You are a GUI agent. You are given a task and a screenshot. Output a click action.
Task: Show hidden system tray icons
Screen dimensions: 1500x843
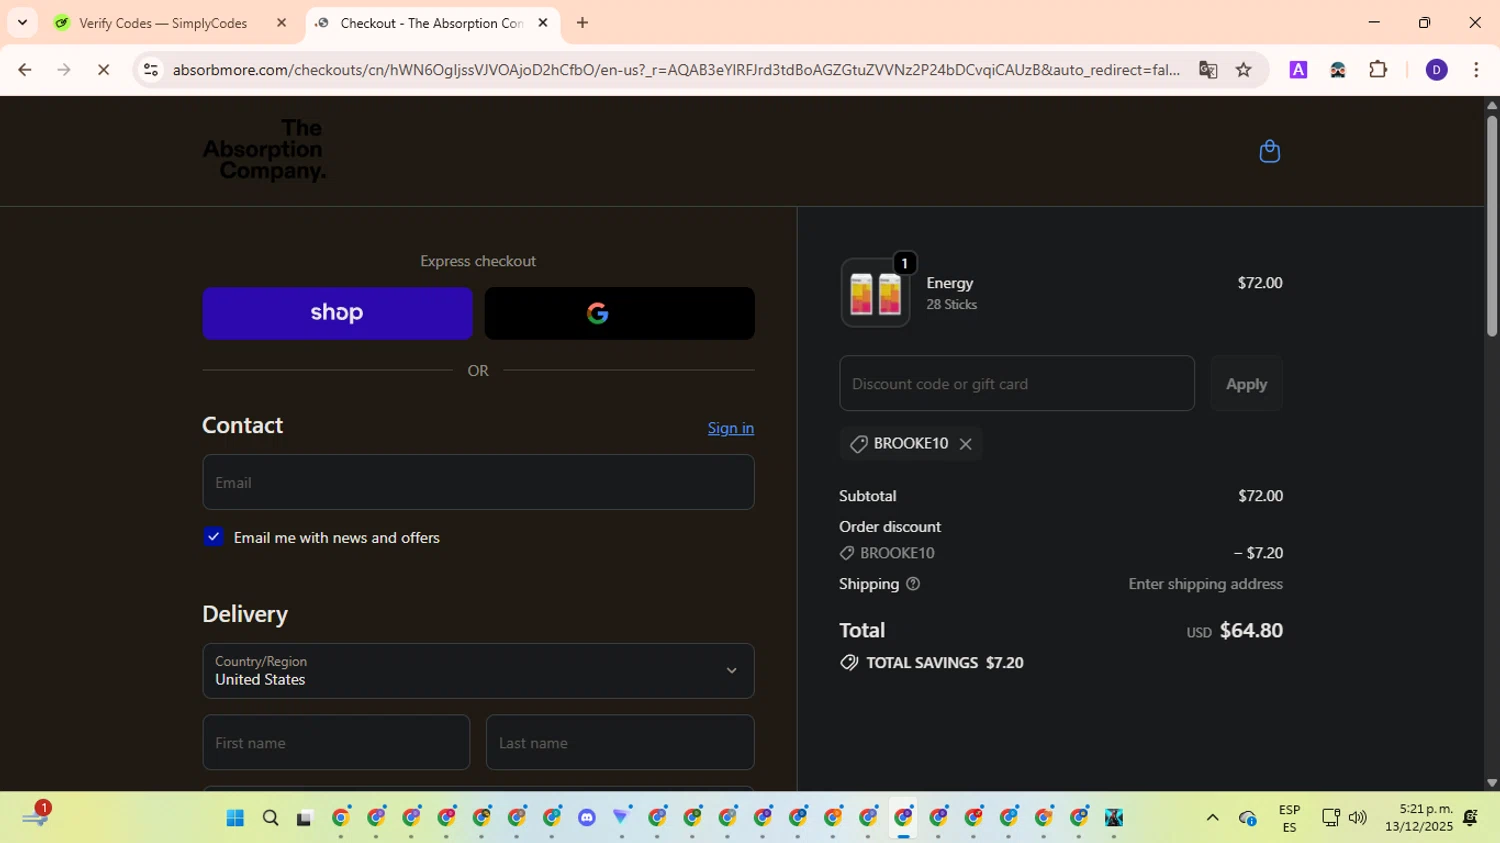point(1213,818)
